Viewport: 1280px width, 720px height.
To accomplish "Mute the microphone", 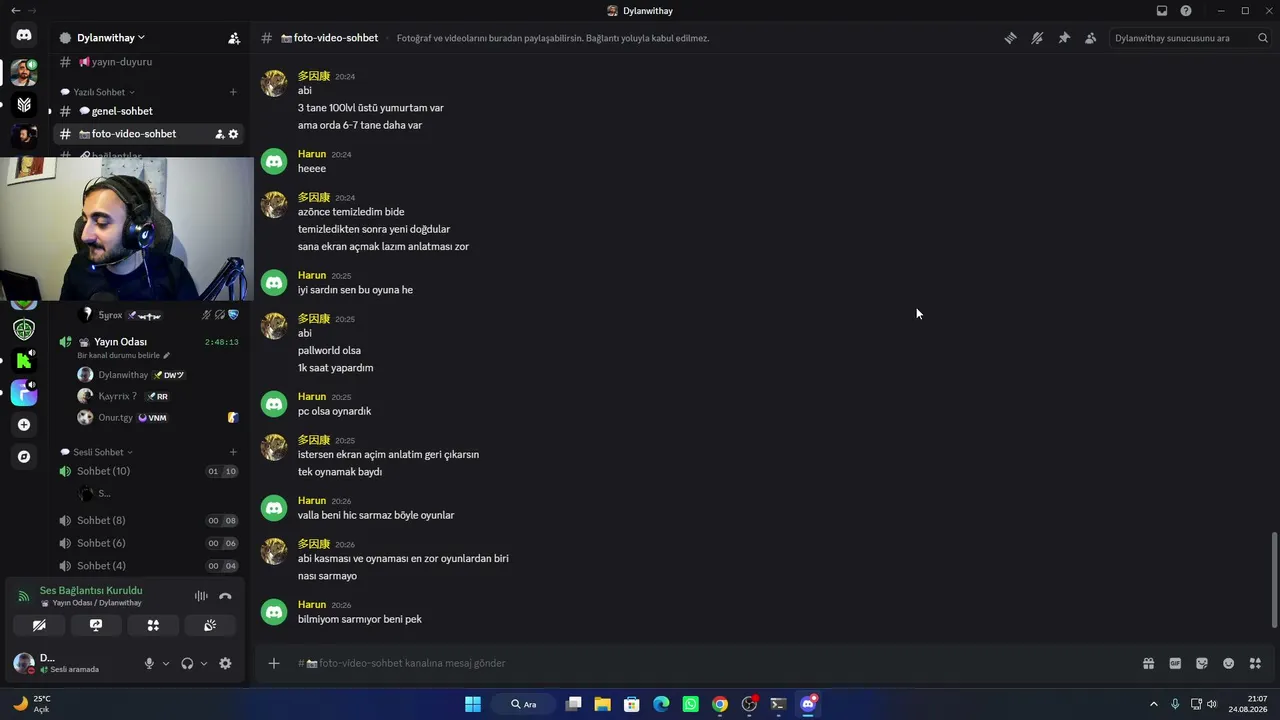I will tap(149, 663).
